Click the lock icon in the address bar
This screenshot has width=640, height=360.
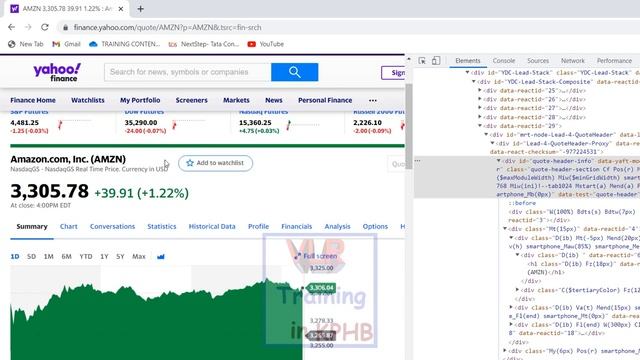click(65, 27)
